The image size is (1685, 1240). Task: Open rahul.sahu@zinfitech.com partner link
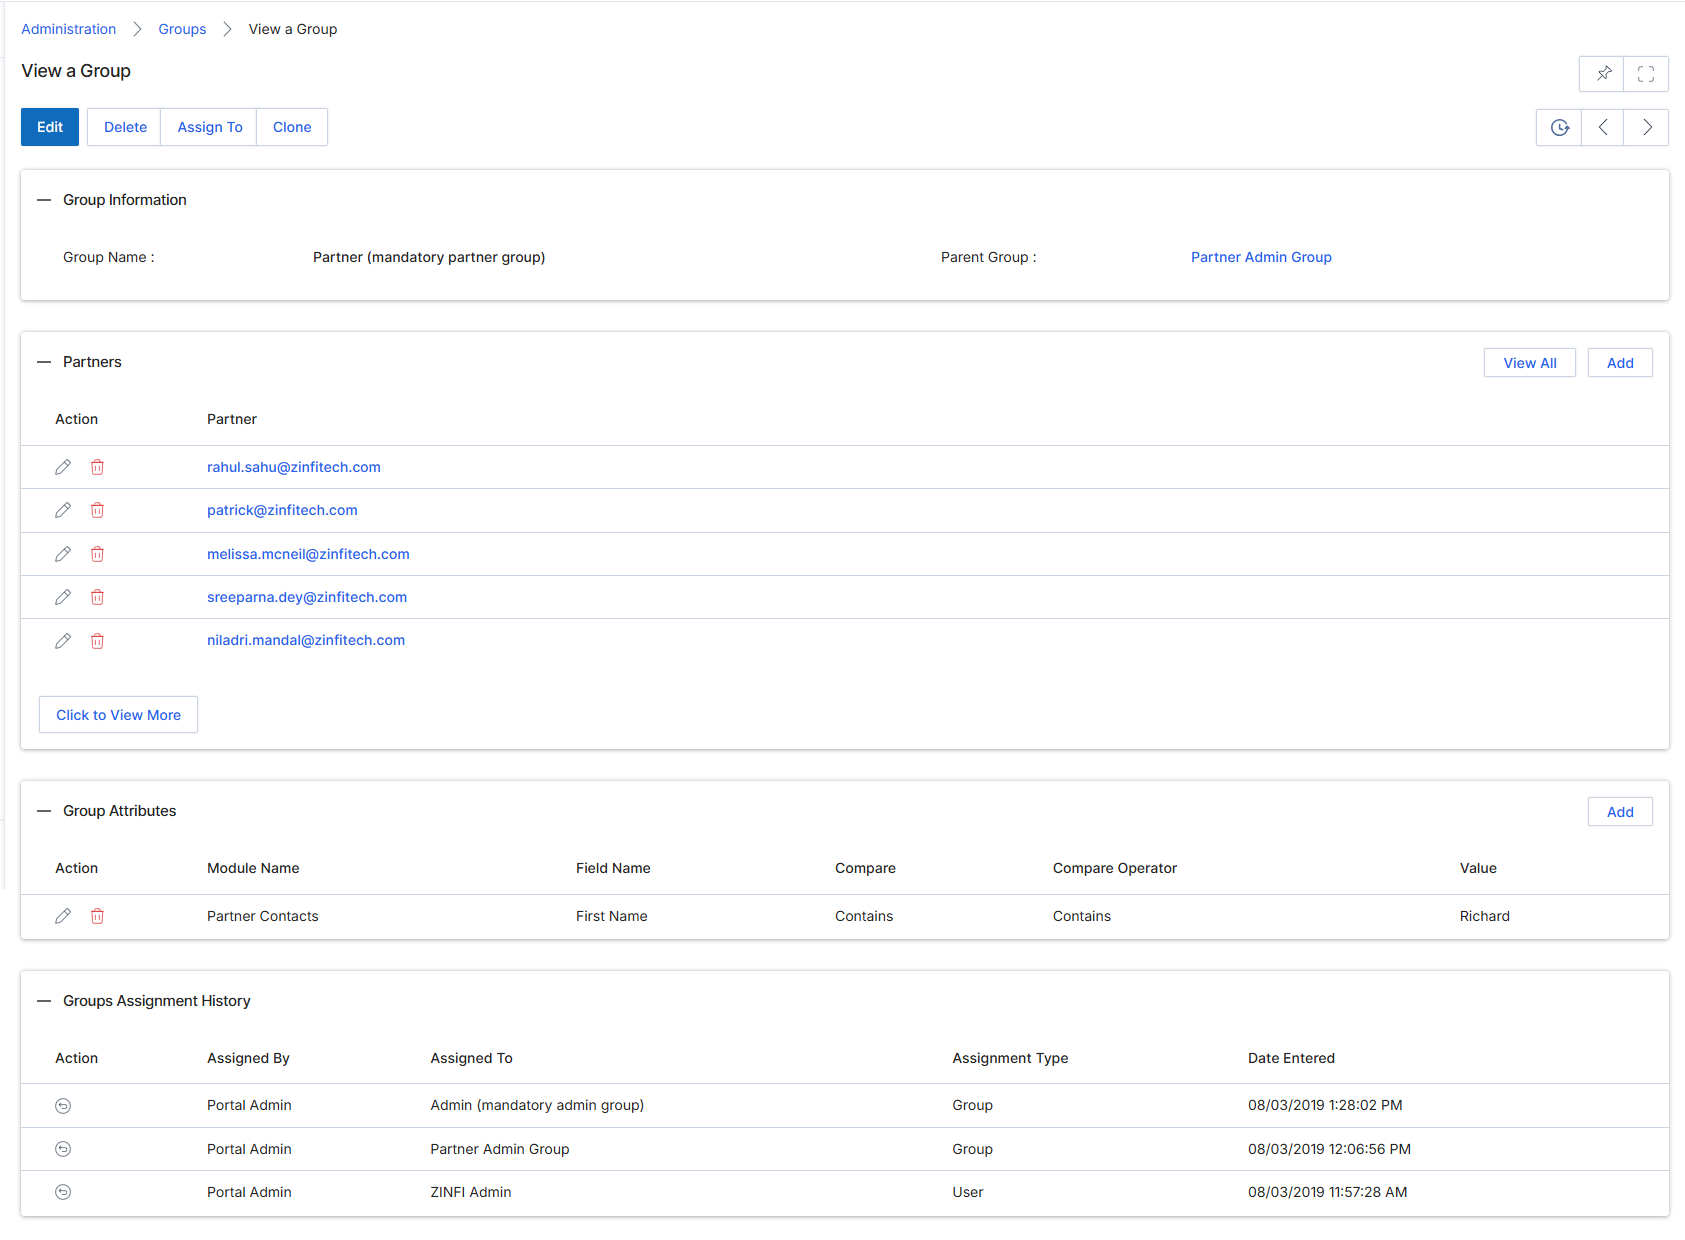click(x=294, y=467)
